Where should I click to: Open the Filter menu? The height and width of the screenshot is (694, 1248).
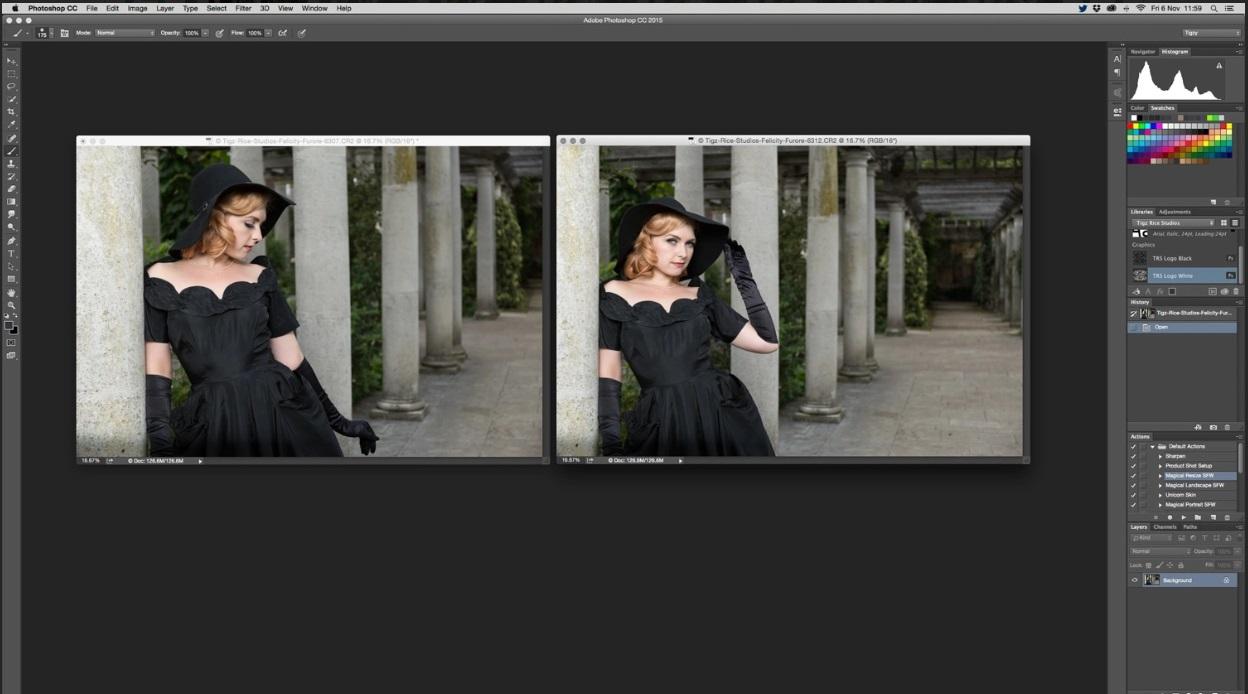tap(243, 8)
